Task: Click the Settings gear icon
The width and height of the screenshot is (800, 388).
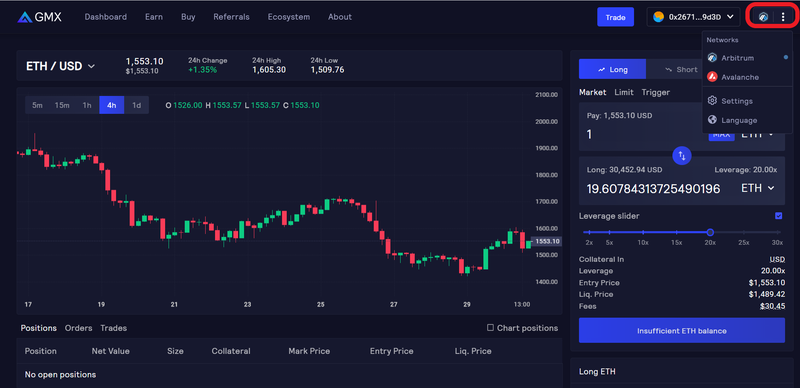Action: point(712,101)
